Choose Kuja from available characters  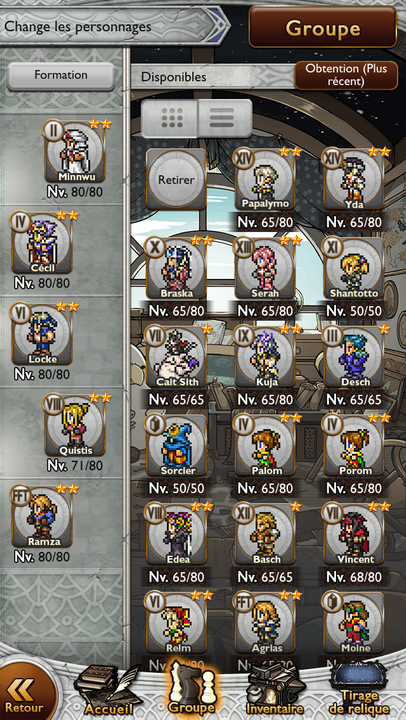pos(265,357)
